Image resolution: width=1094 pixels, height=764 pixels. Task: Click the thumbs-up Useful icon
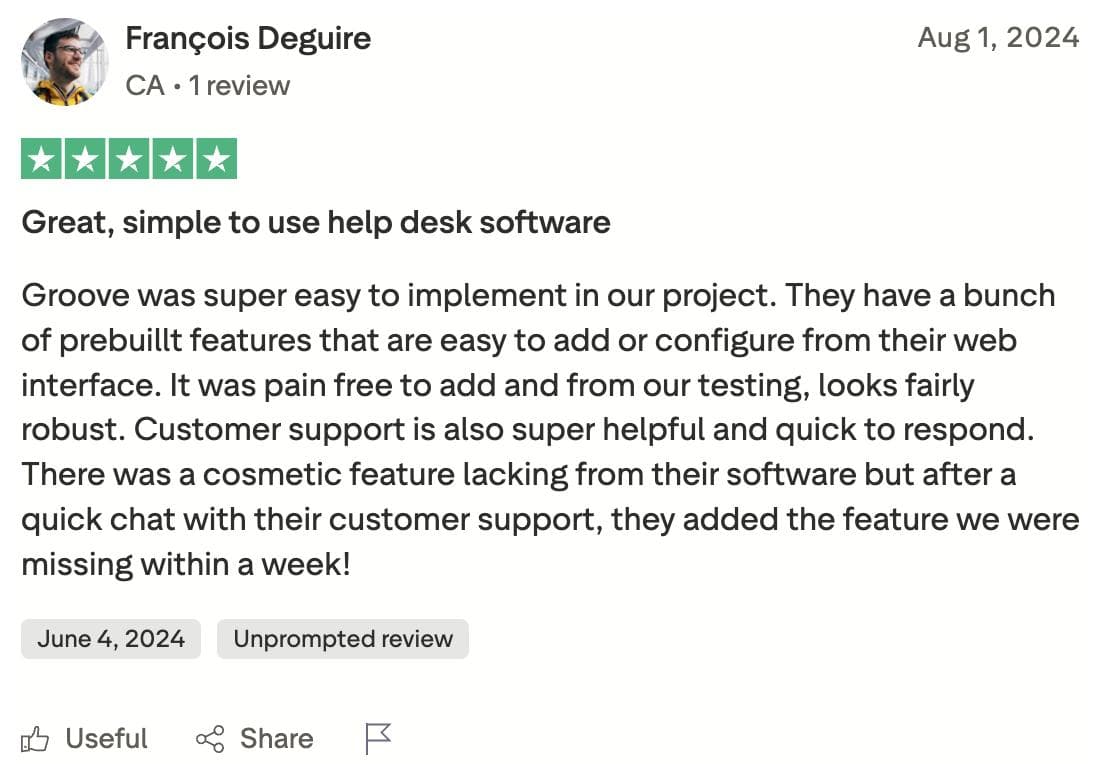[37, 739]
